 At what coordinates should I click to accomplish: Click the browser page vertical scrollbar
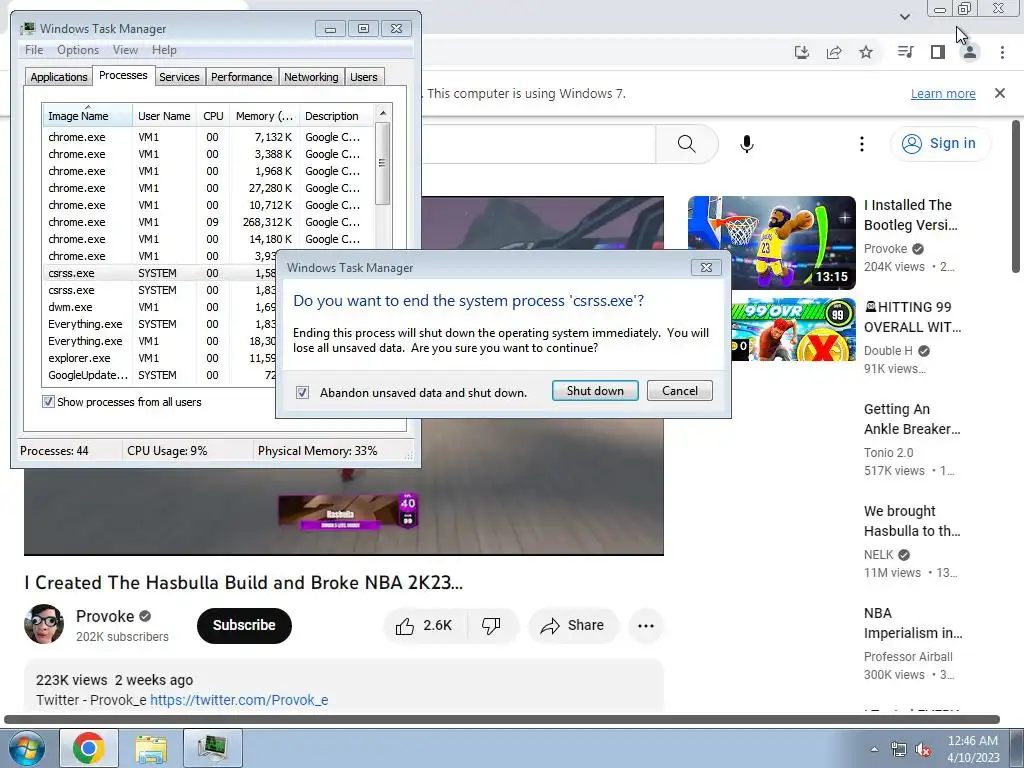(1016, 196)
